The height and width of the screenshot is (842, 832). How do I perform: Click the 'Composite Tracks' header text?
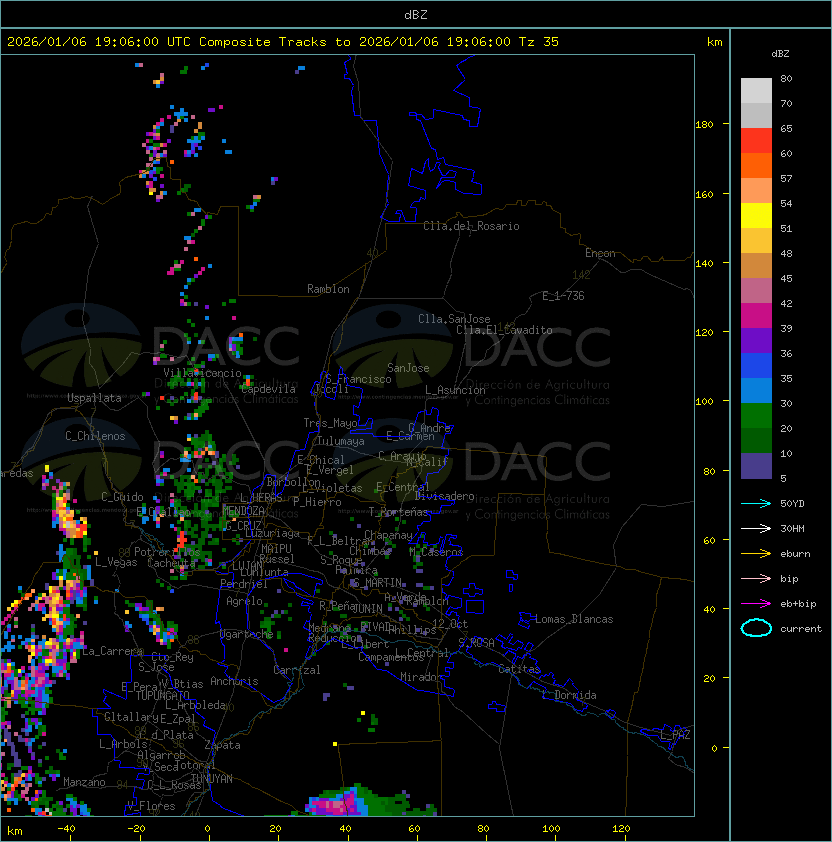coord(263,42)
